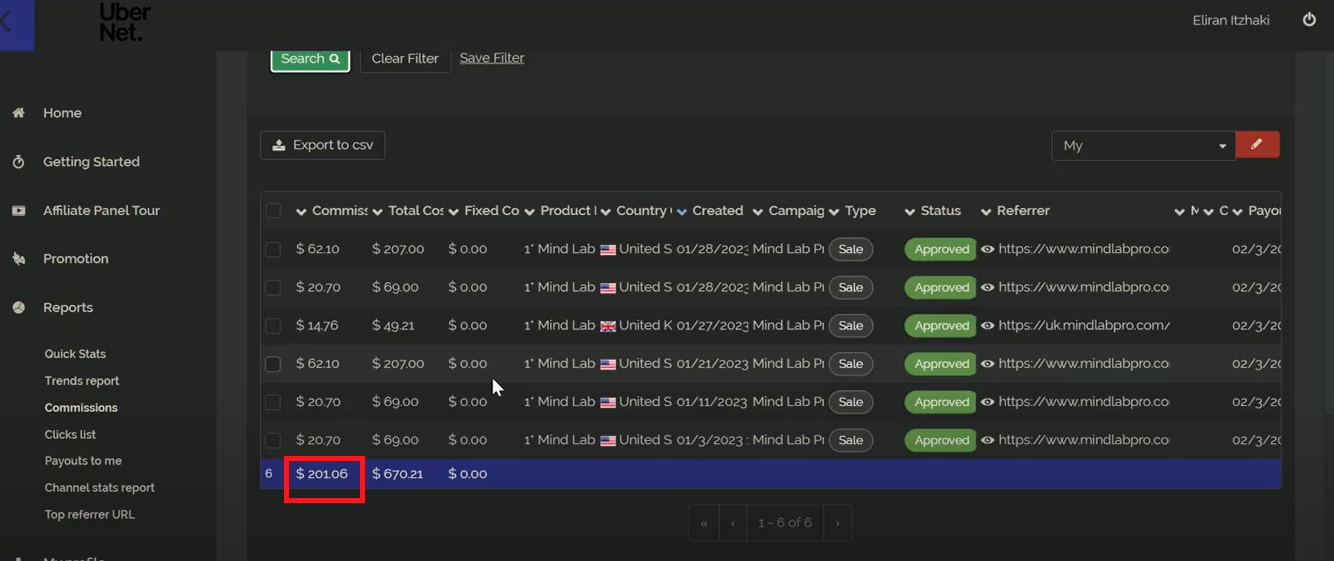Open the Clicks list report
1334x561 pixels.
pyautogui.click(x=70, y=435)
